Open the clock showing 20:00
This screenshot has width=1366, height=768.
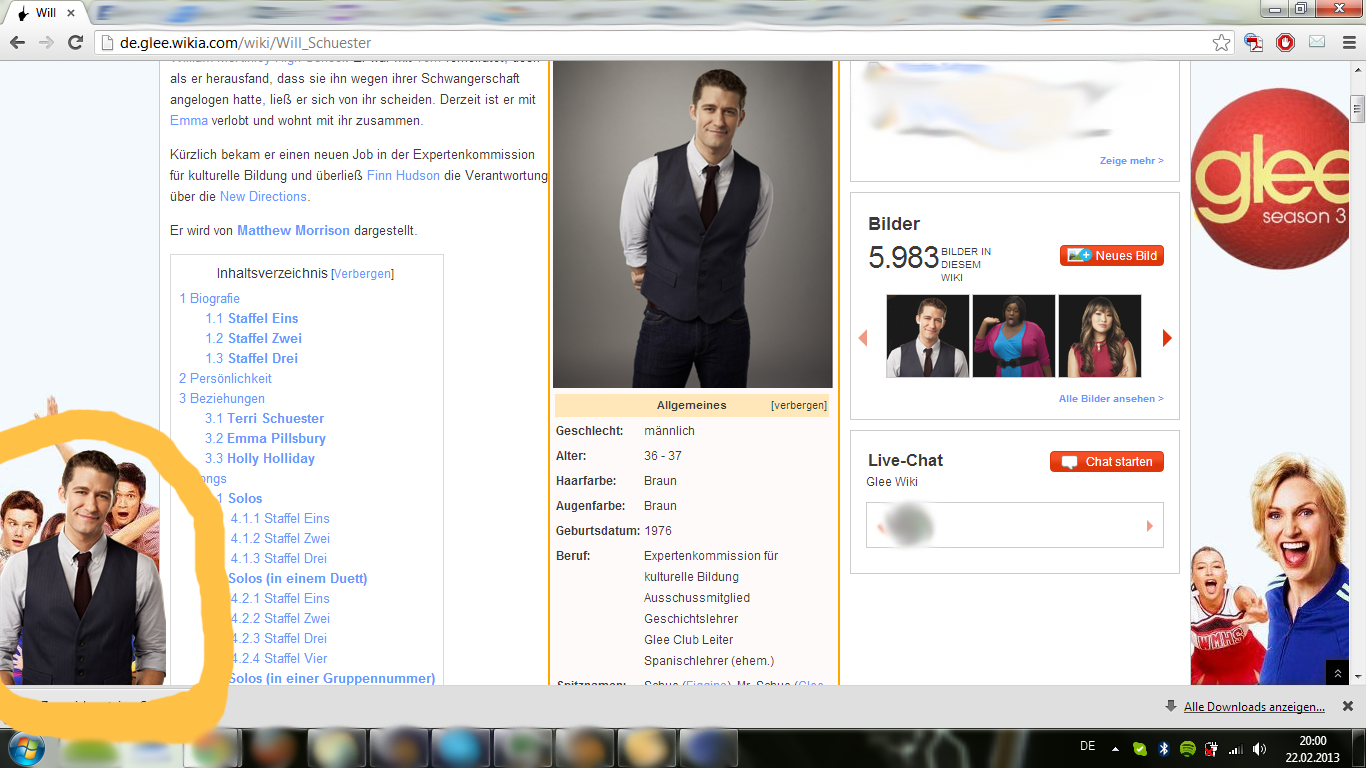(1313, 748)
